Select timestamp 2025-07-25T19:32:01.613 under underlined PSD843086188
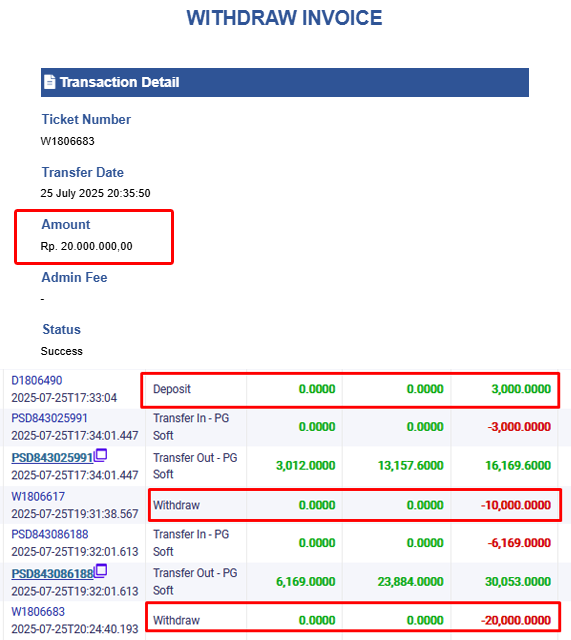The image size is (571, 640). click(75, 591)
